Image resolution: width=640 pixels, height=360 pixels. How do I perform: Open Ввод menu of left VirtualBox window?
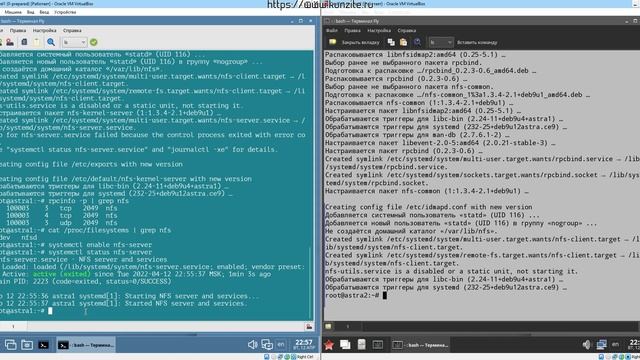coord(44,12)
